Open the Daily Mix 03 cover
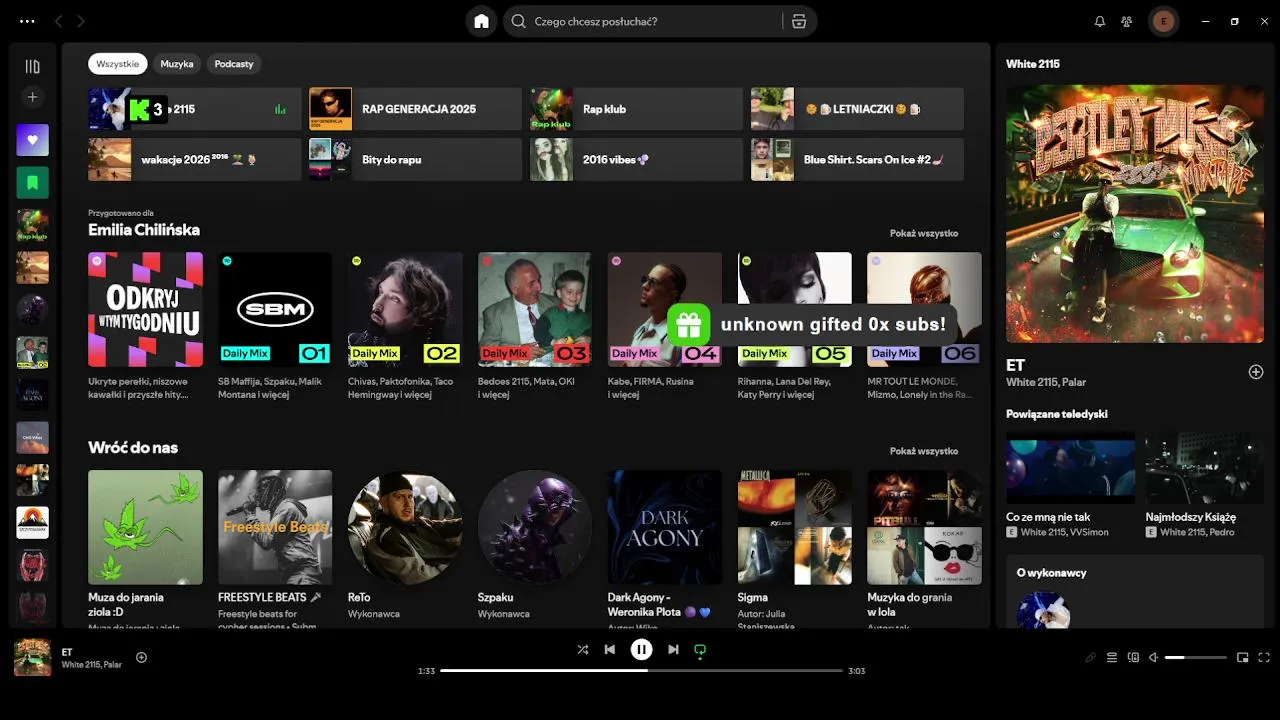Viewport: 1280px width, 720px height. (x=535, y=309)
